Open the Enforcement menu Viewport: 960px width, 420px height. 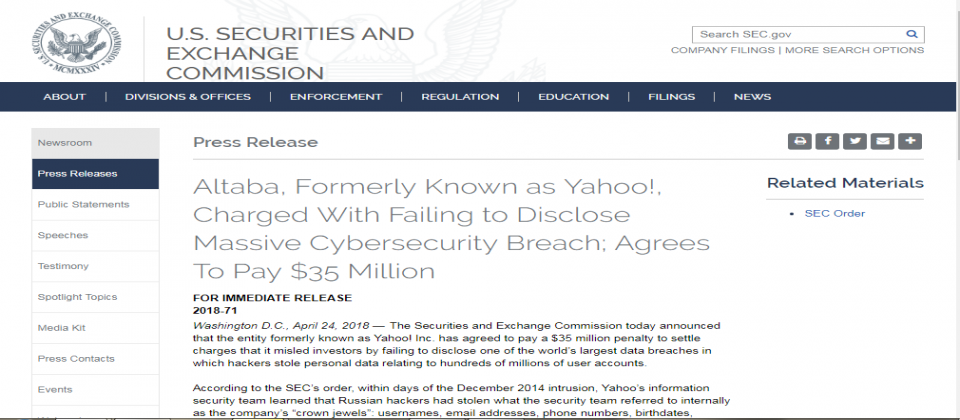click(x=336, y=97)
